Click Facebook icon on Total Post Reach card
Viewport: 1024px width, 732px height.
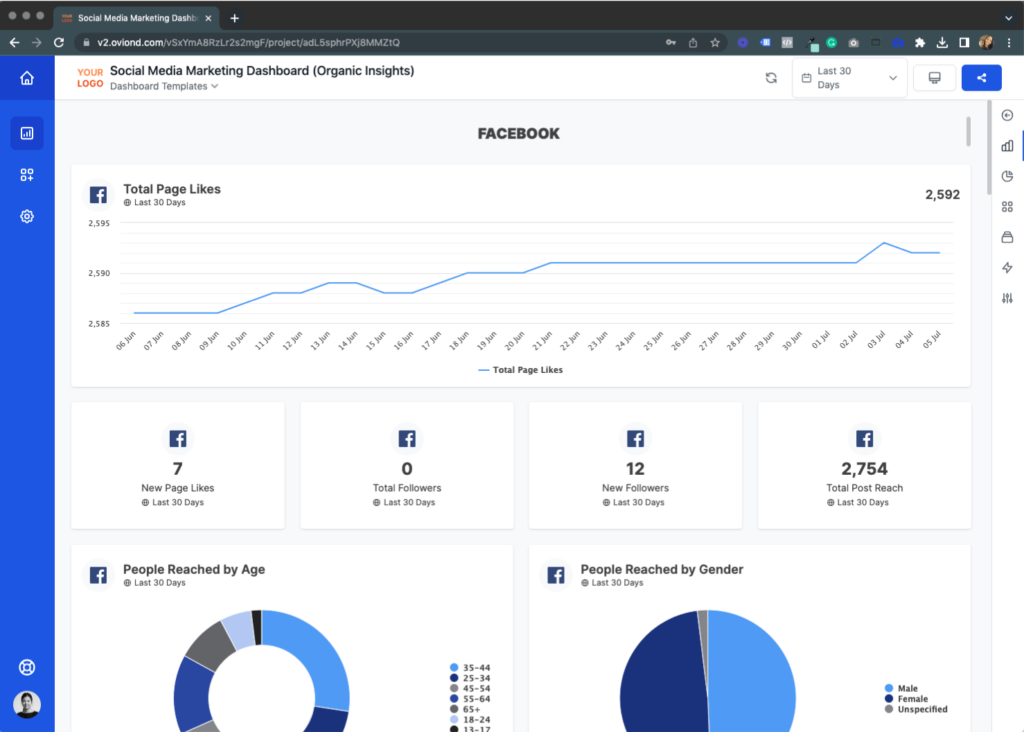point(865,439)
